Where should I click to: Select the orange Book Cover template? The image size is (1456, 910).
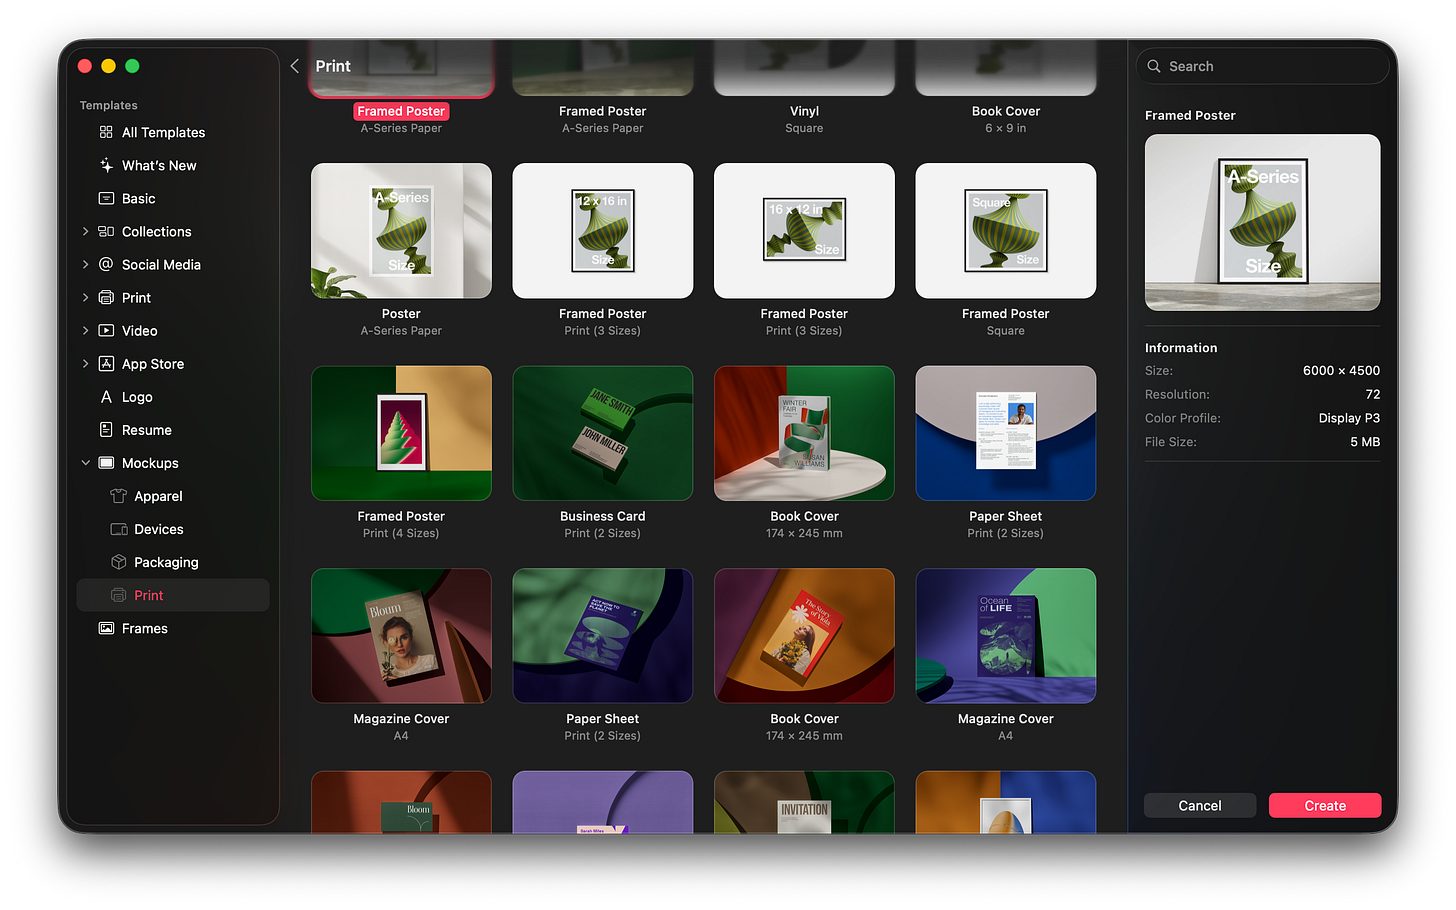coord(804,636)
